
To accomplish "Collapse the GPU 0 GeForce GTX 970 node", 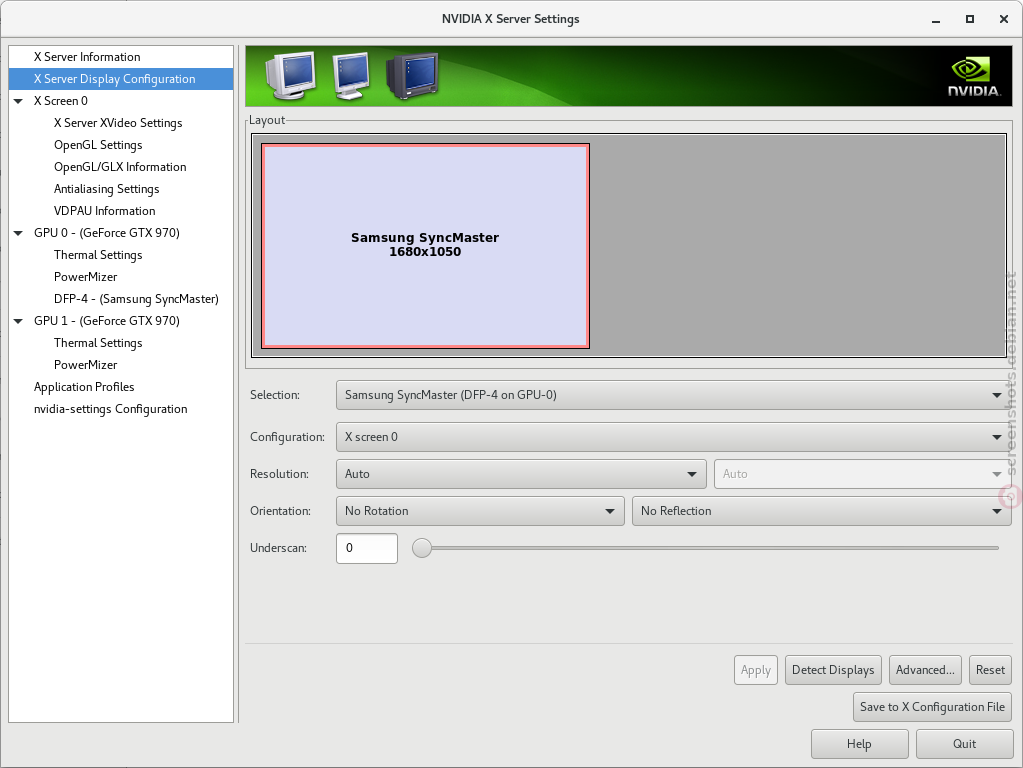I will [18, 233].
